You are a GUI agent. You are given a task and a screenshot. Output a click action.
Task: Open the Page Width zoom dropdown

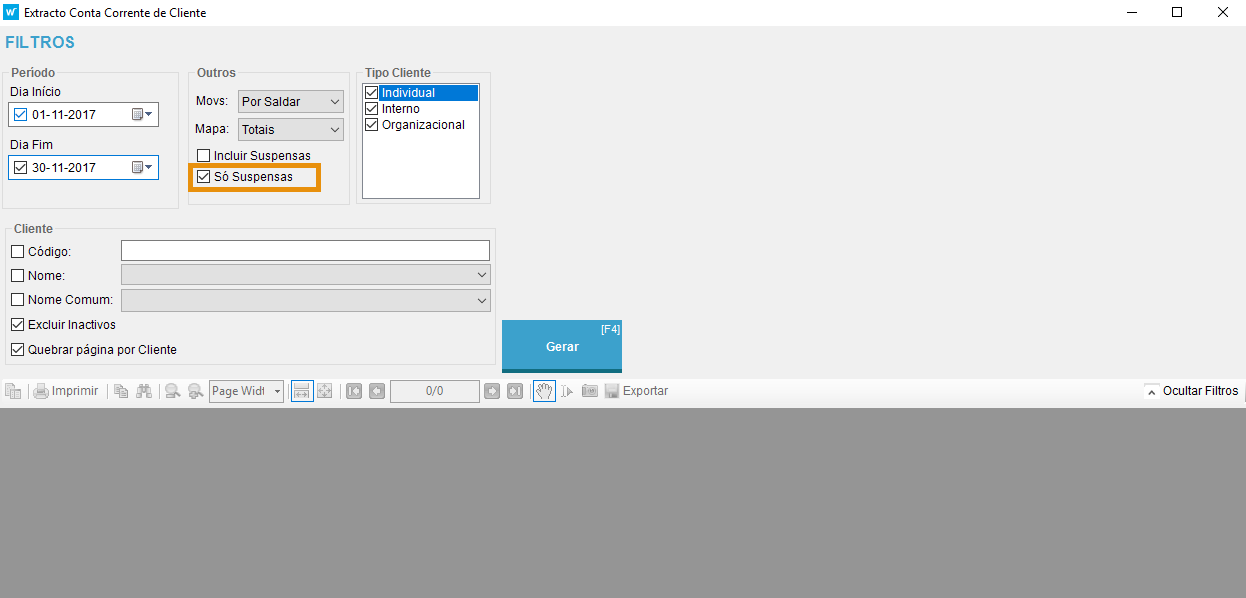(246, 391)
